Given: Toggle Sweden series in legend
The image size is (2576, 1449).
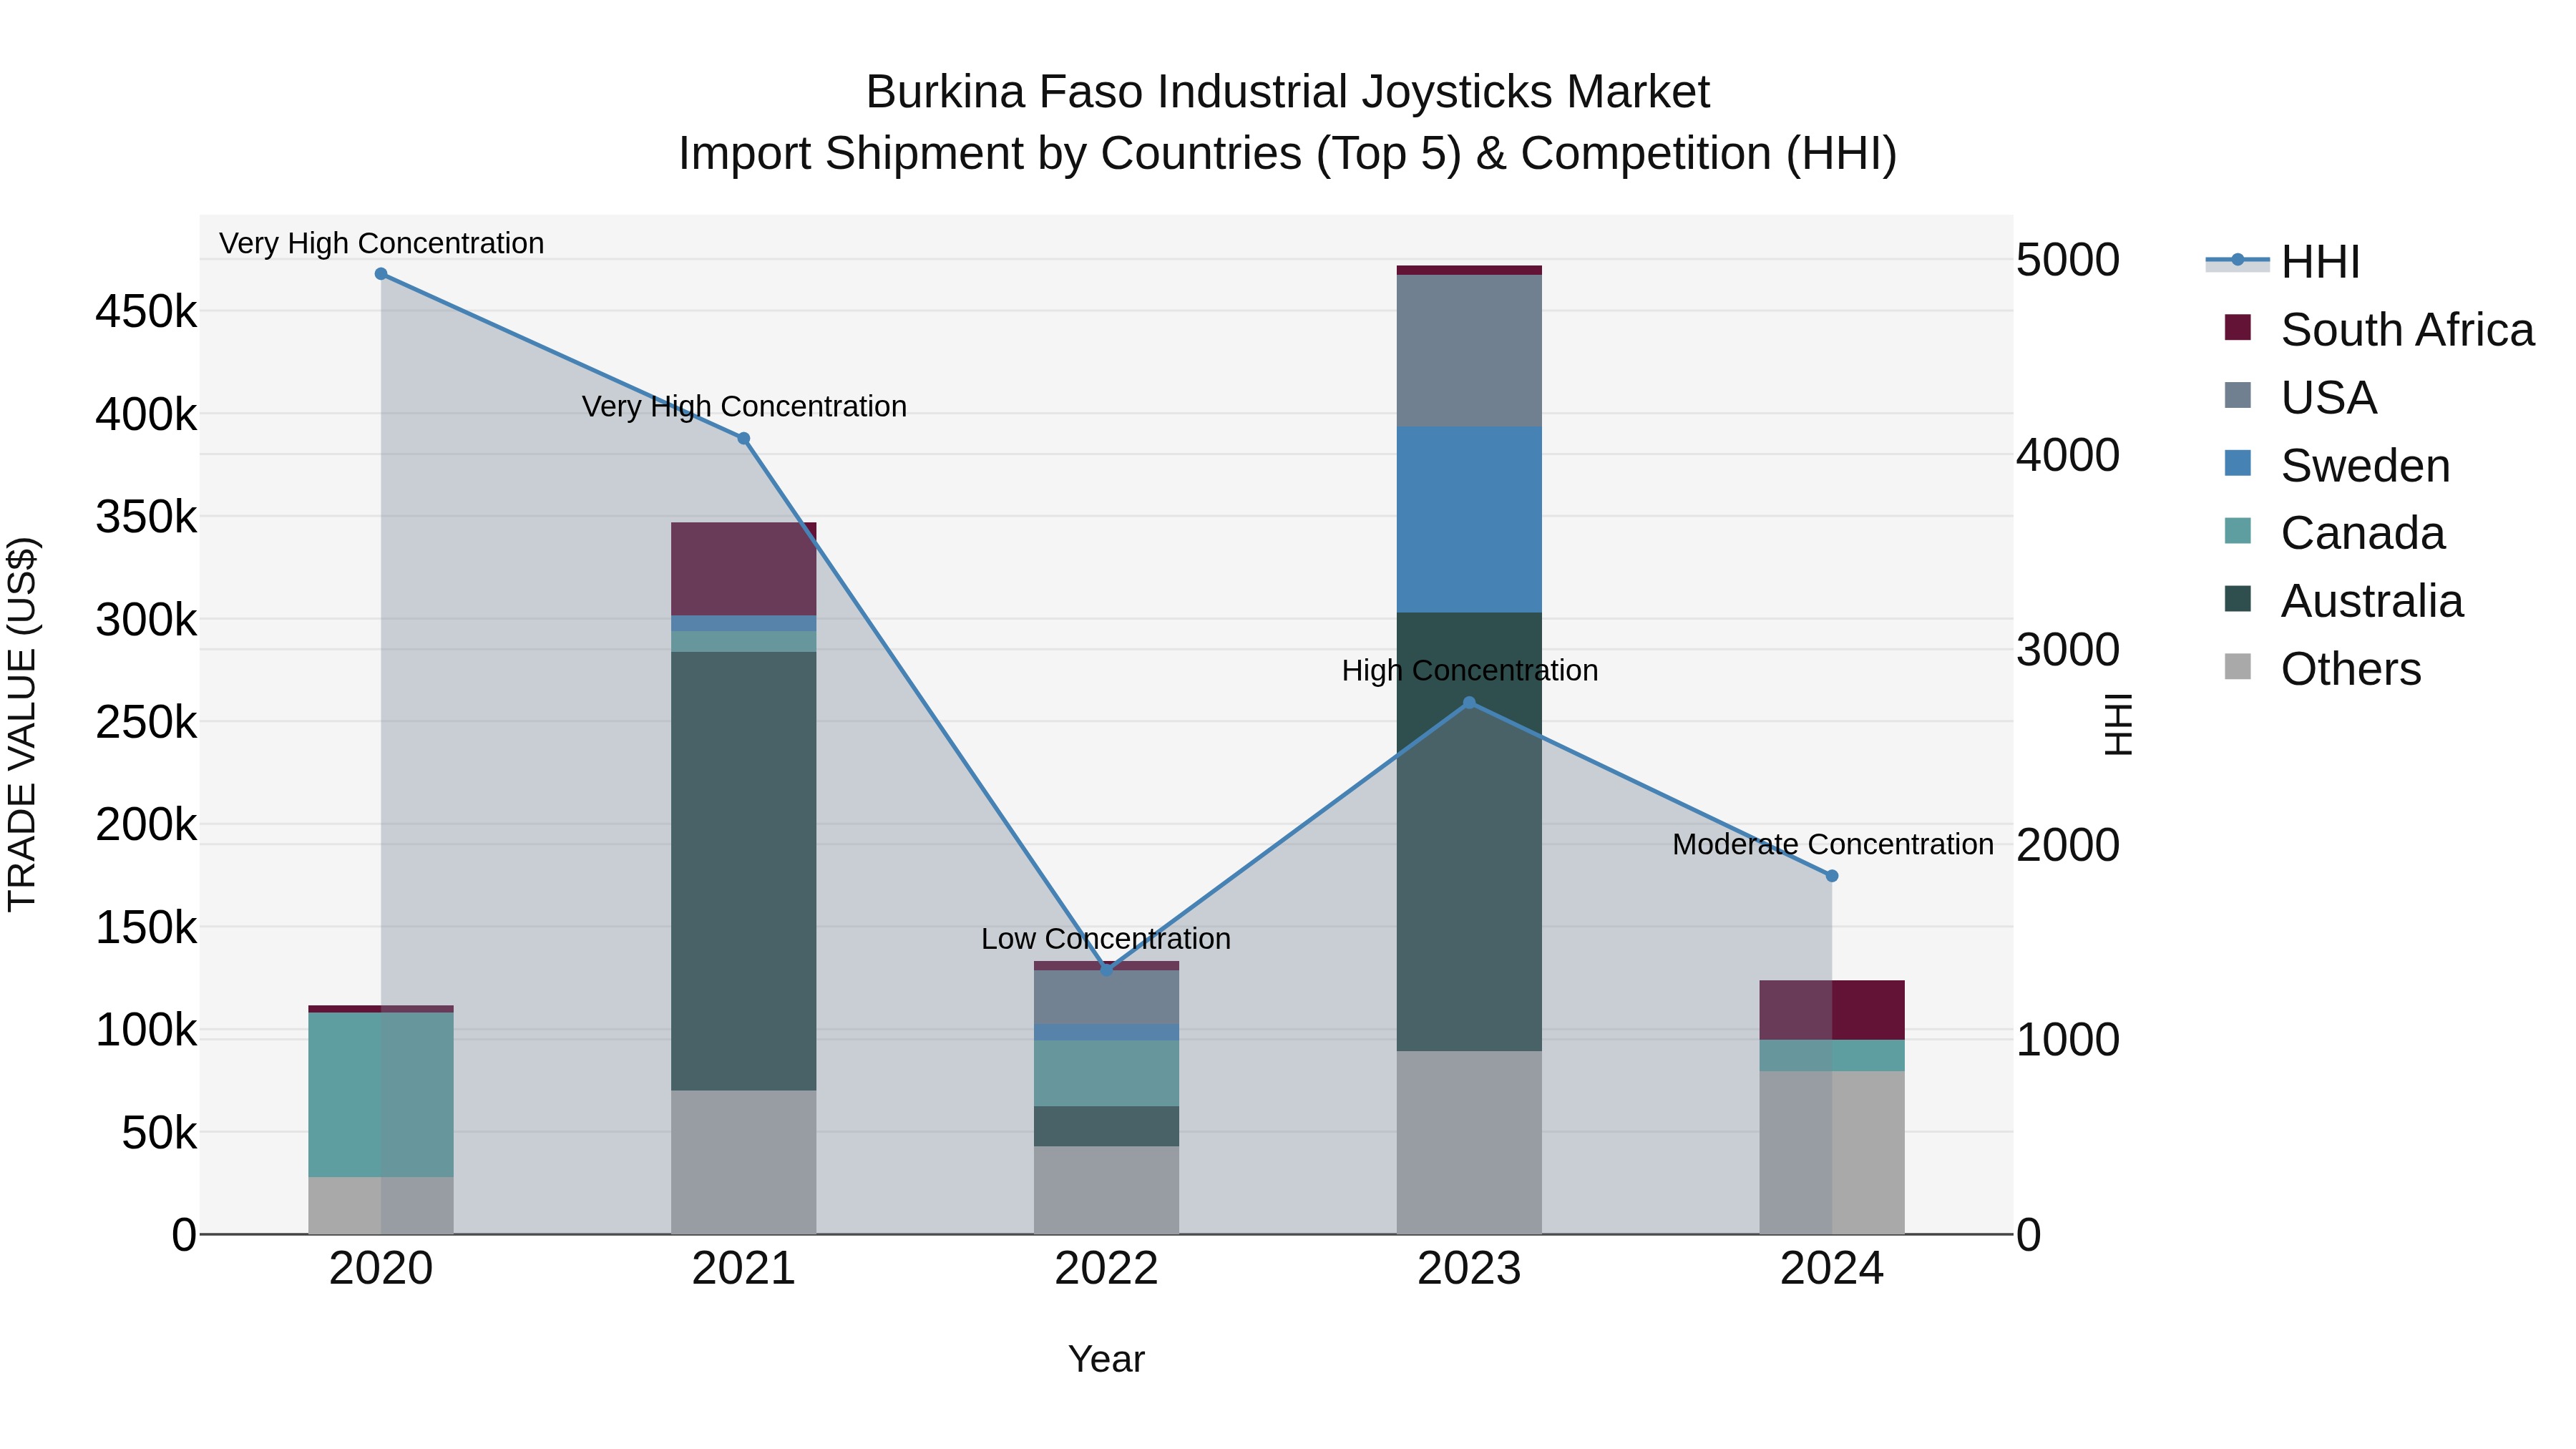Looking at the screenshot, I should [2337, 465].
